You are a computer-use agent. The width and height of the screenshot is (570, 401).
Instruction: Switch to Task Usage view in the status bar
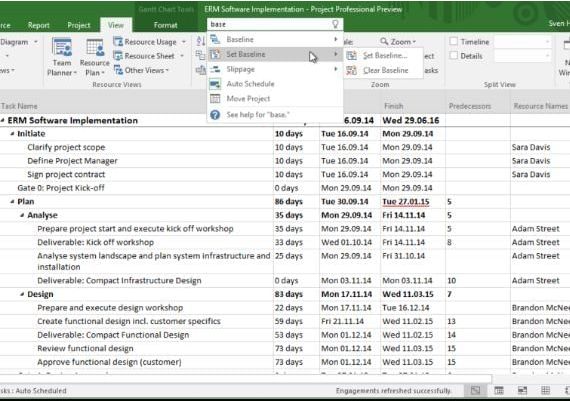click(x=499, y=390)
